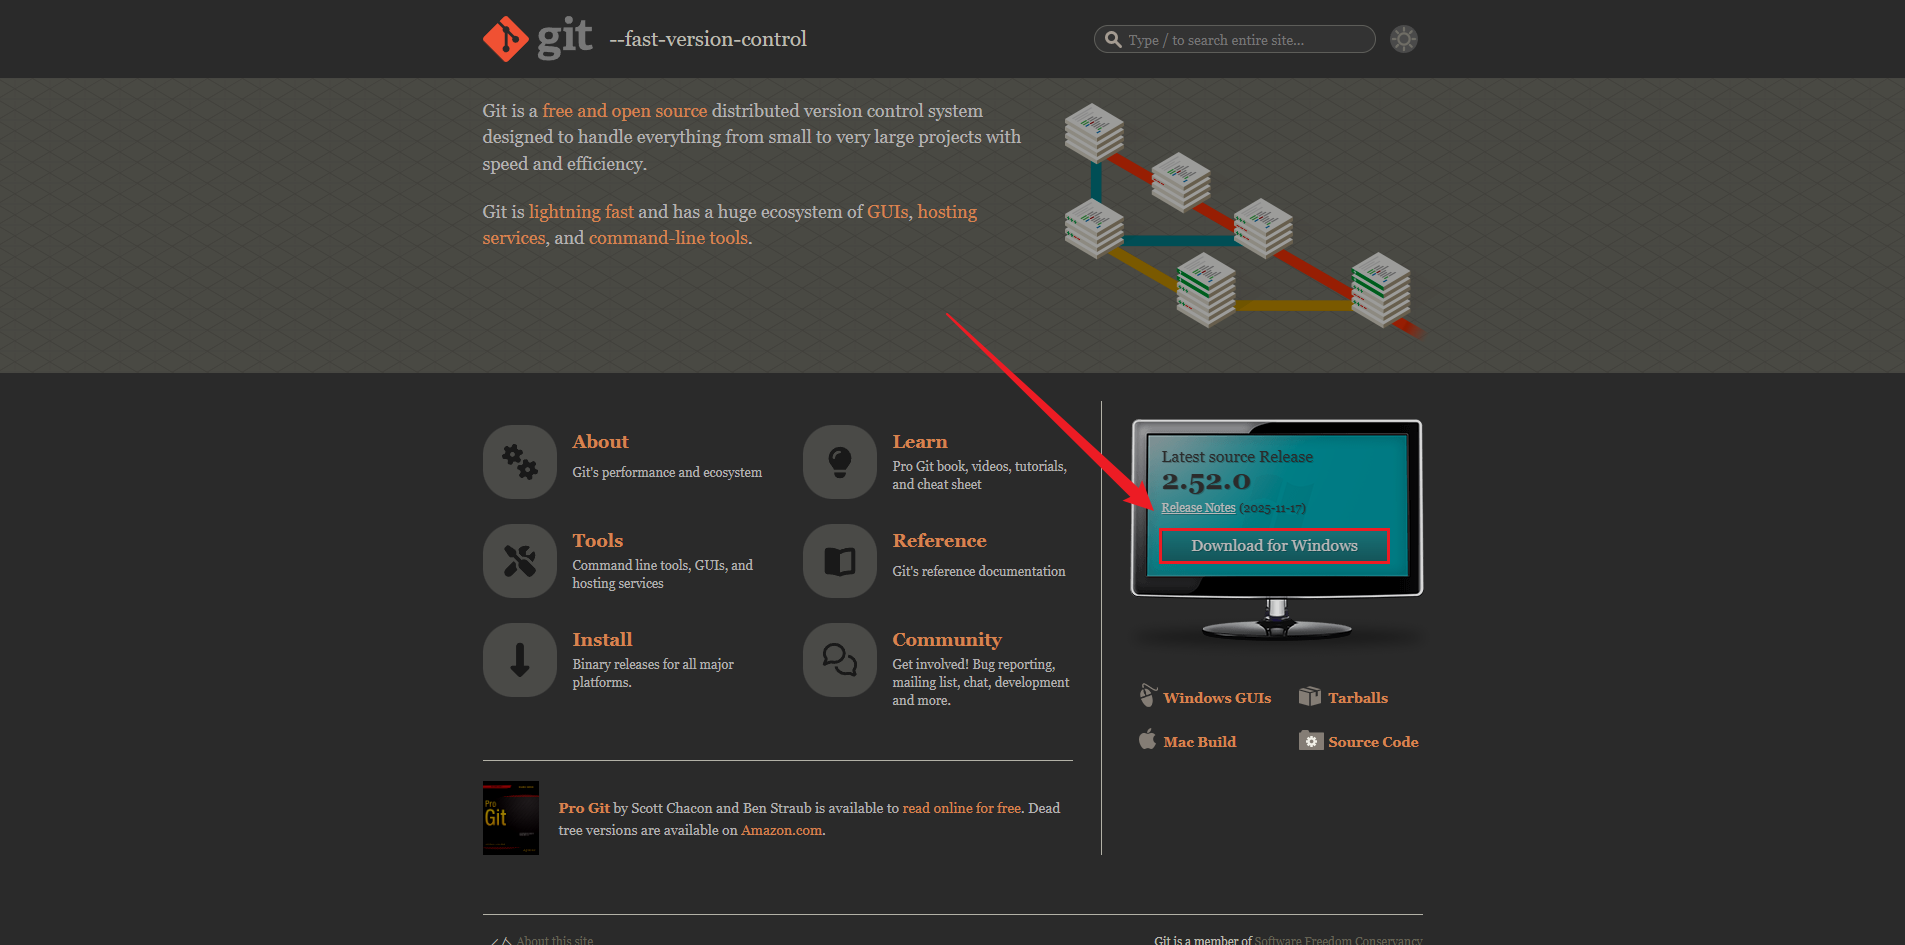Image resolution: width=1905 pixels, height=945 pixels.
Task: Click the About gears icon
Action: pyautogui.click(x=520, y=462)
